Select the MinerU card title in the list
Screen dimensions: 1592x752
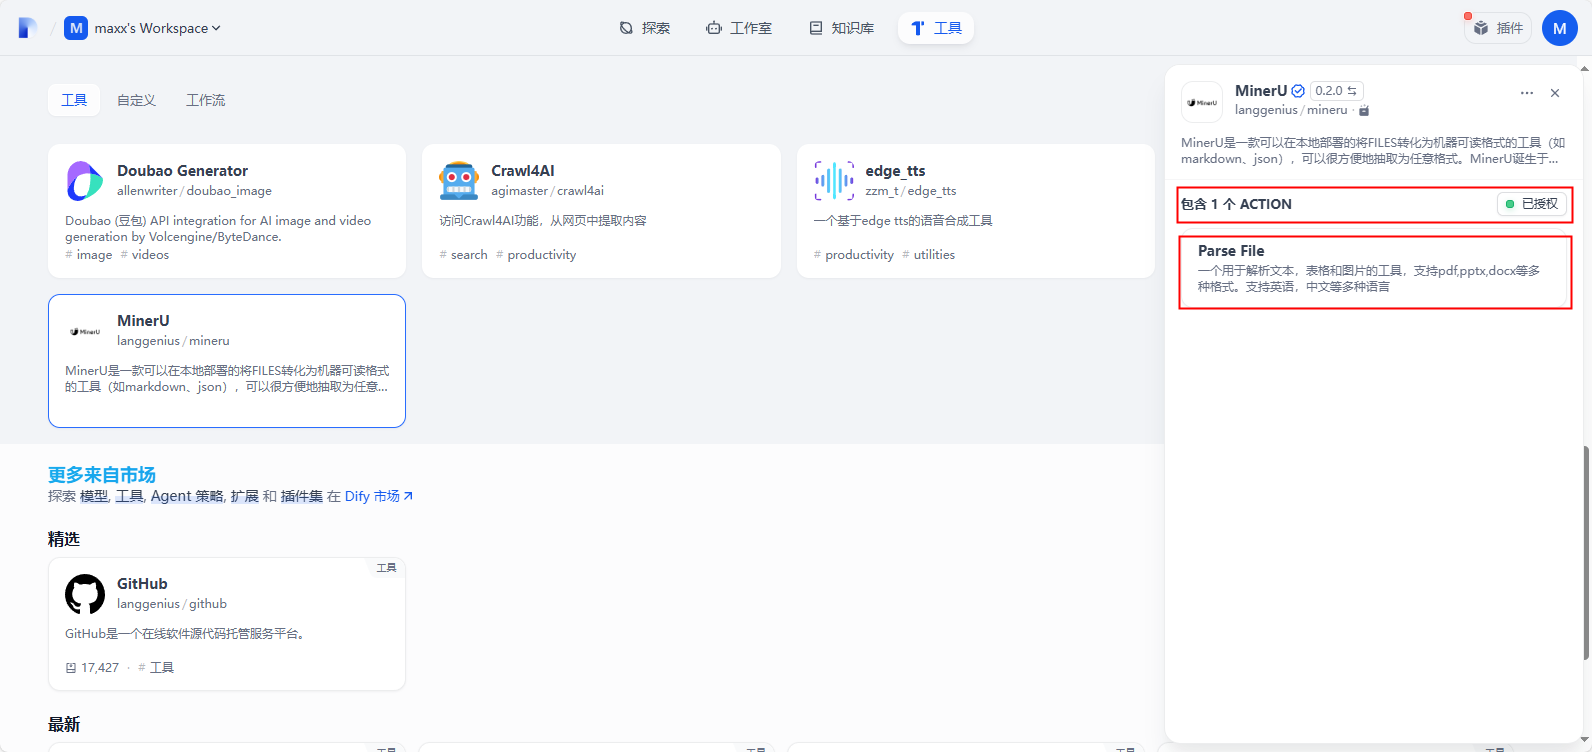pyautogui.click(x=143, y=321)
